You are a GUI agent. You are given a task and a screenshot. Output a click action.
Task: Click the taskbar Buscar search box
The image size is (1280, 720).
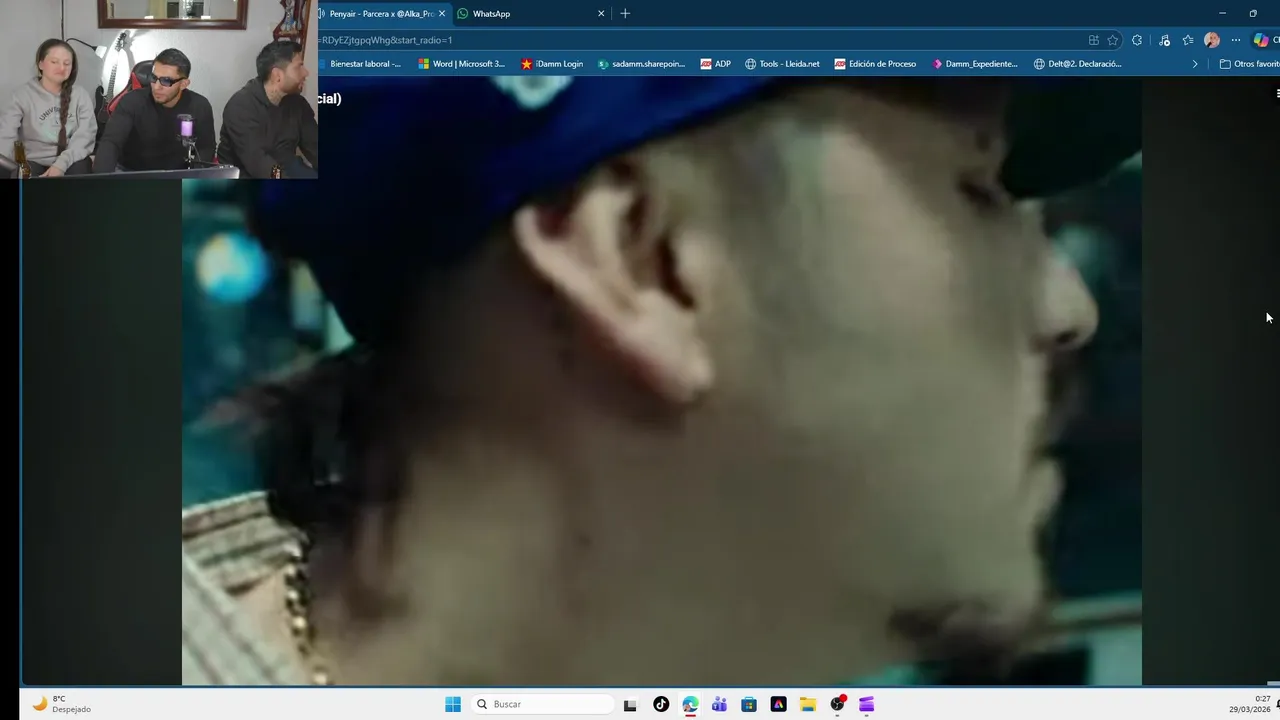tap(542, 704)
